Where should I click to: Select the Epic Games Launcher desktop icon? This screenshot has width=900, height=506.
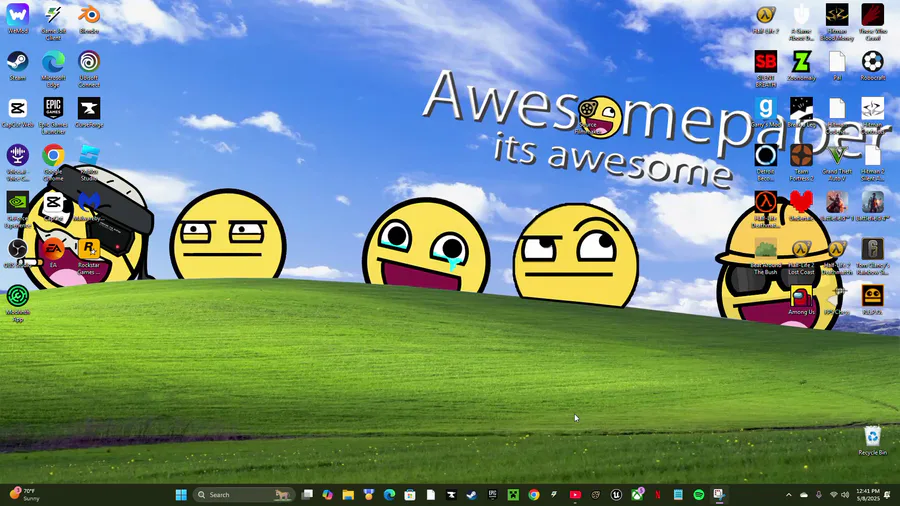(x=53, y=116)
